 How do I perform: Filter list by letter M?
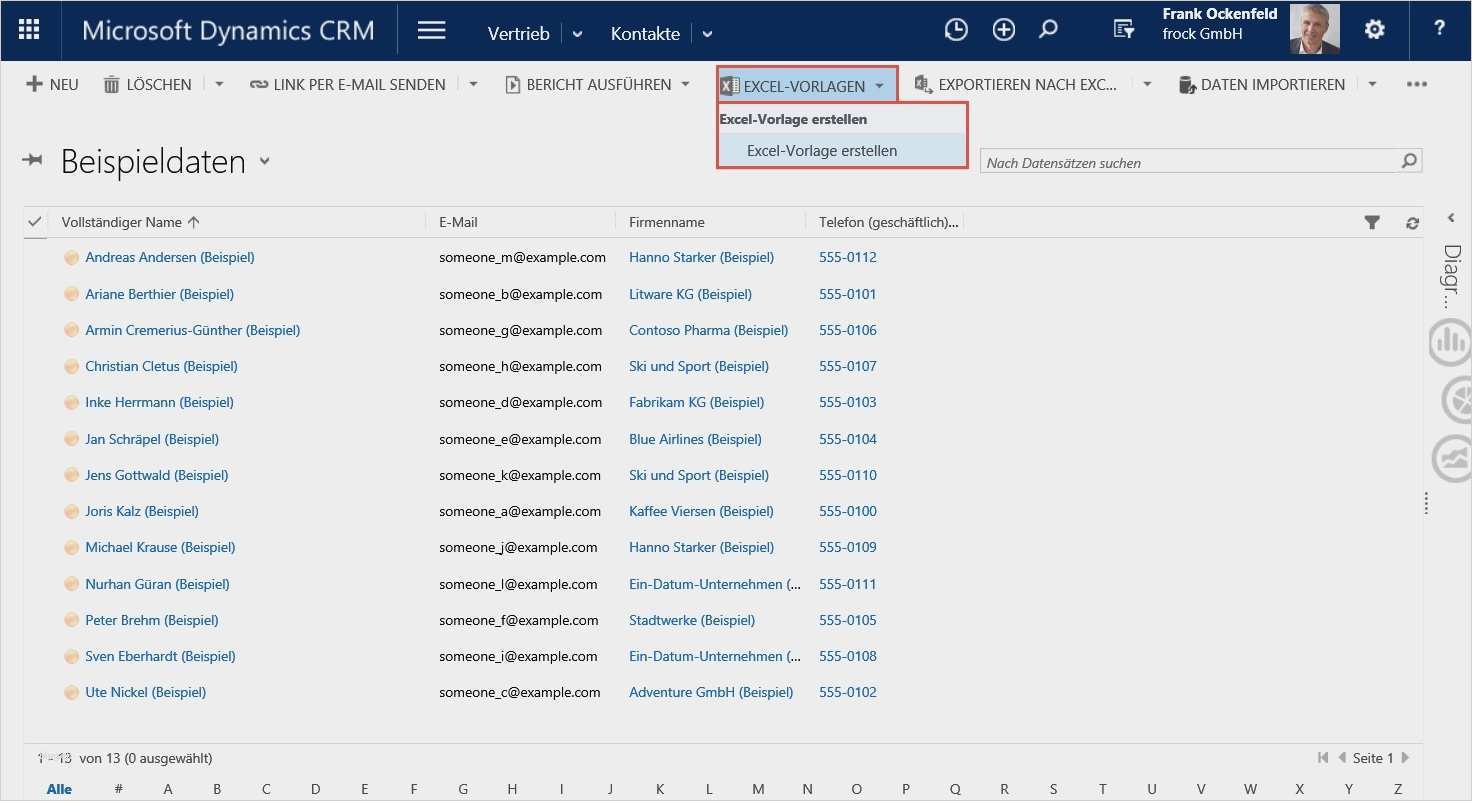(x=758, y=789)
